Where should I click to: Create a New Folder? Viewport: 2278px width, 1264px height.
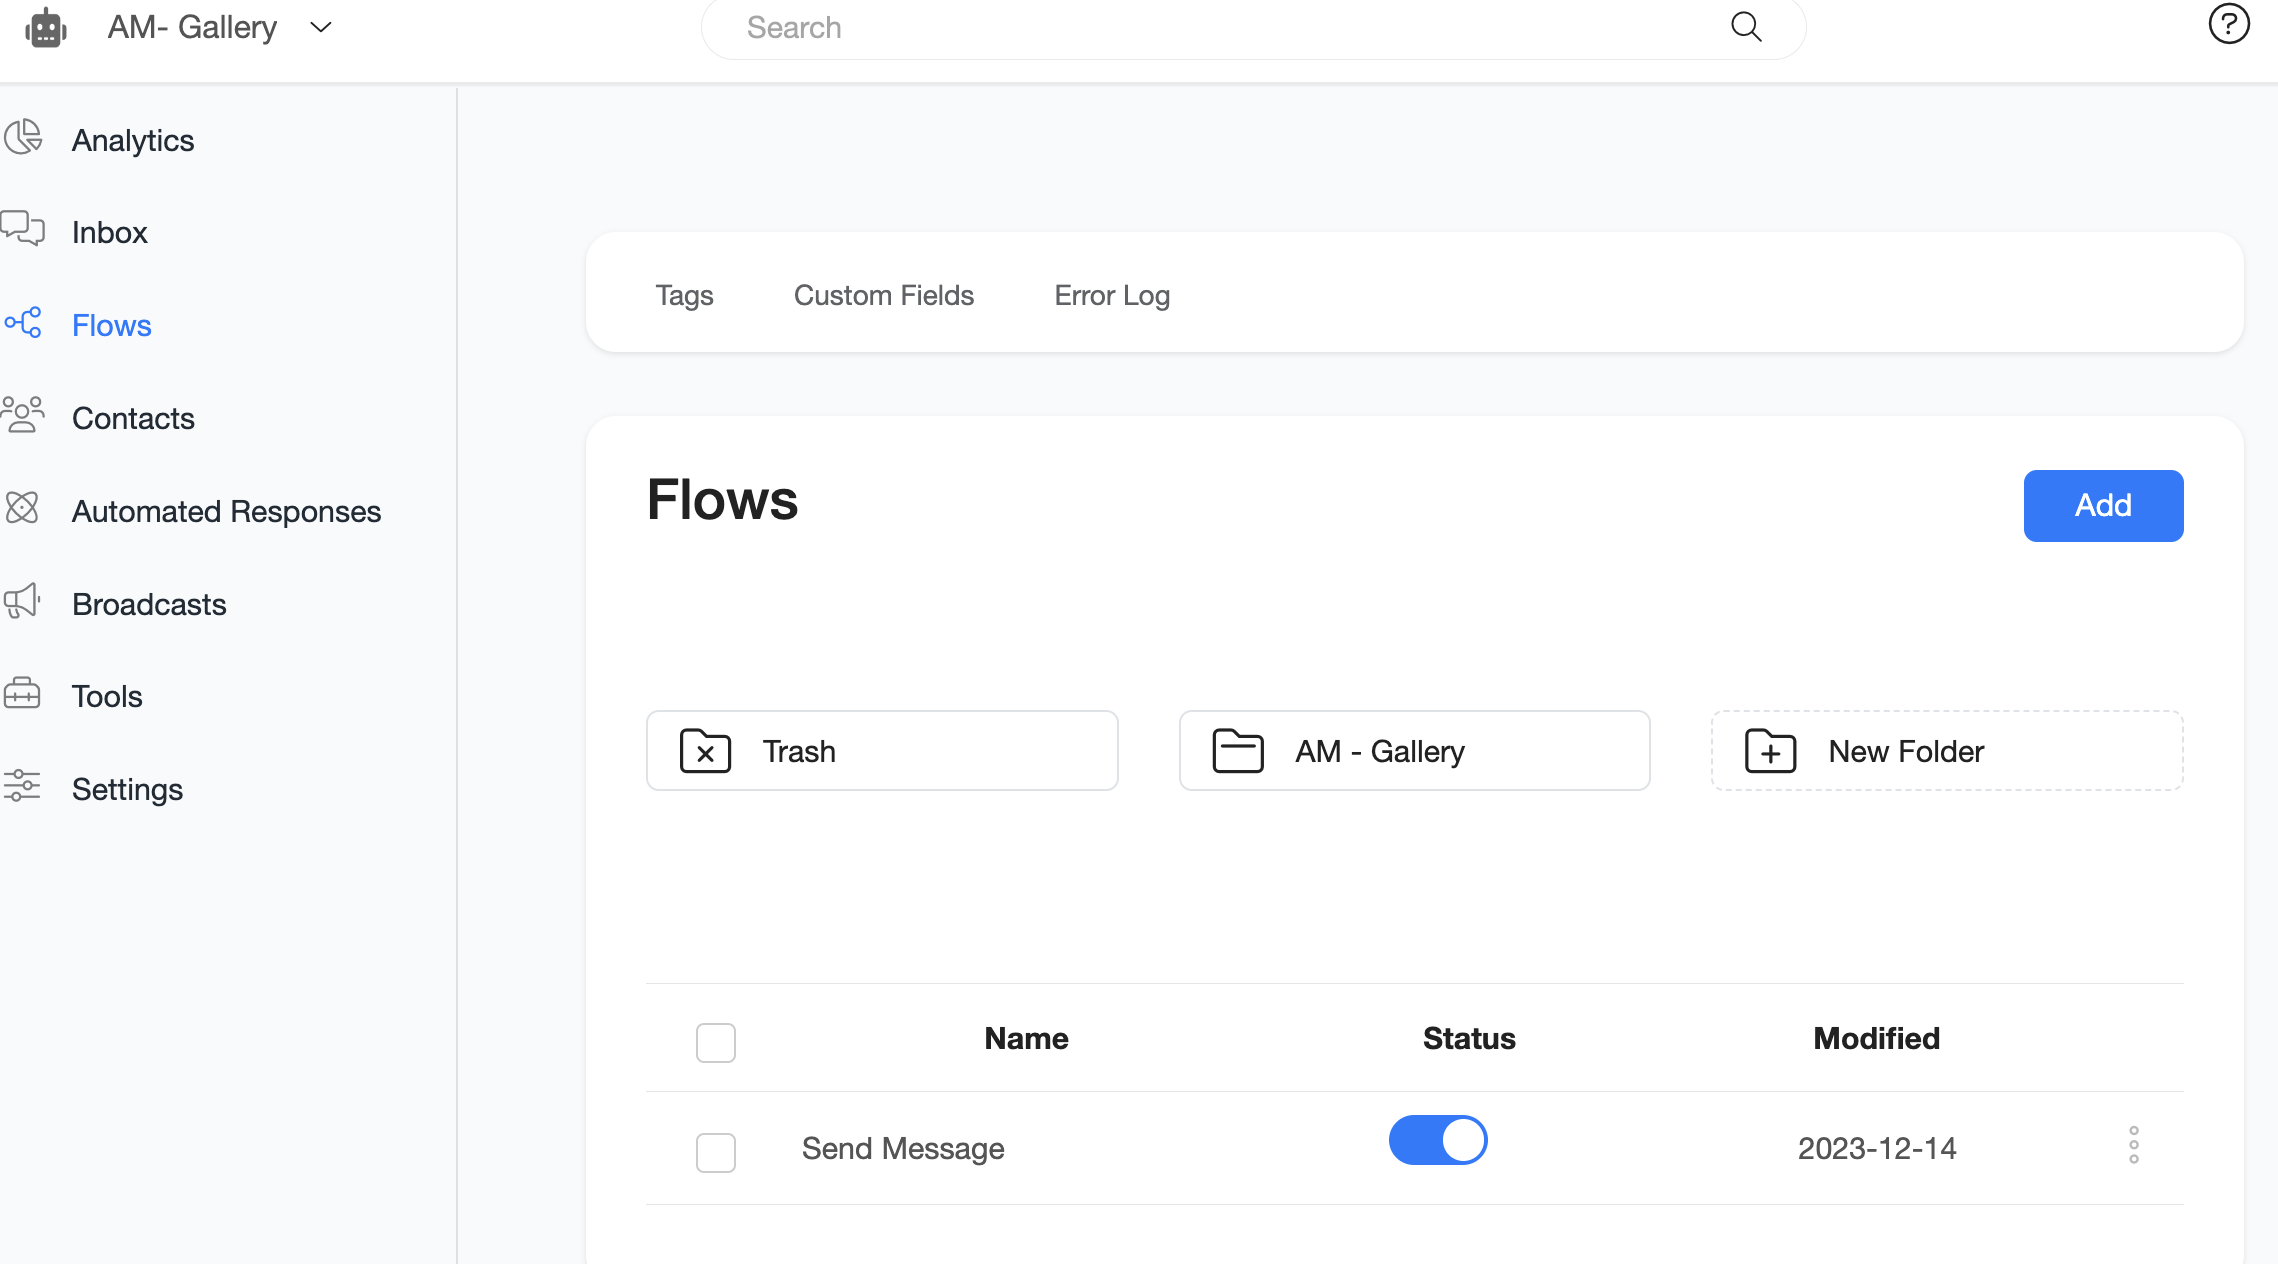click(x=1946, y=751)
